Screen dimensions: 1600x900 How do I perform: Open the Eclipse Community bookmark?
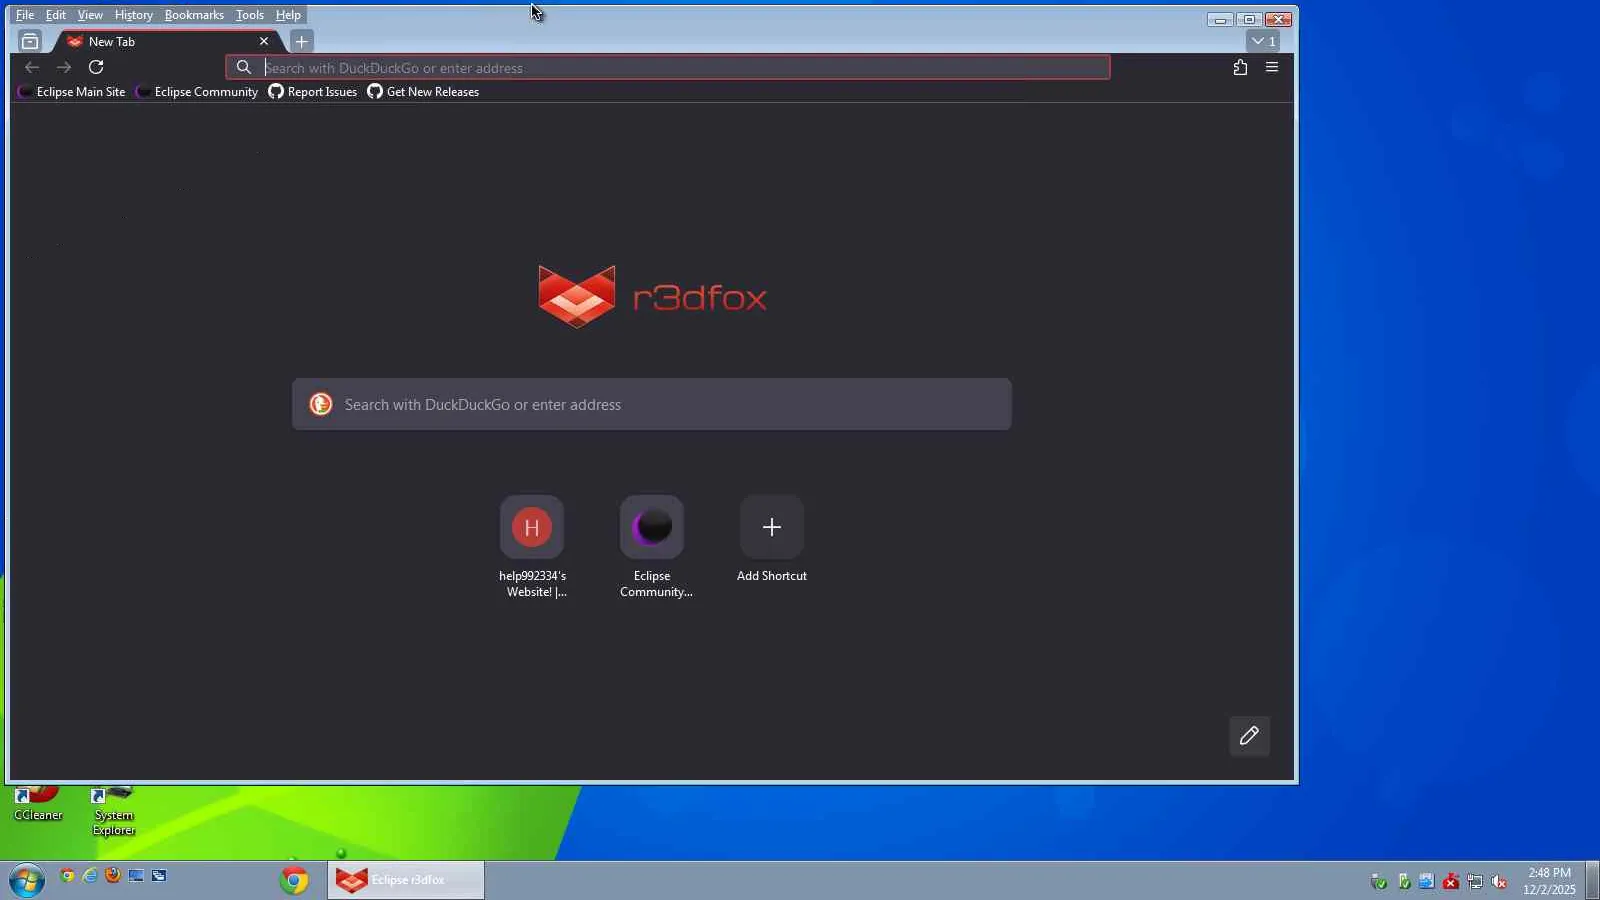(197, 92)
